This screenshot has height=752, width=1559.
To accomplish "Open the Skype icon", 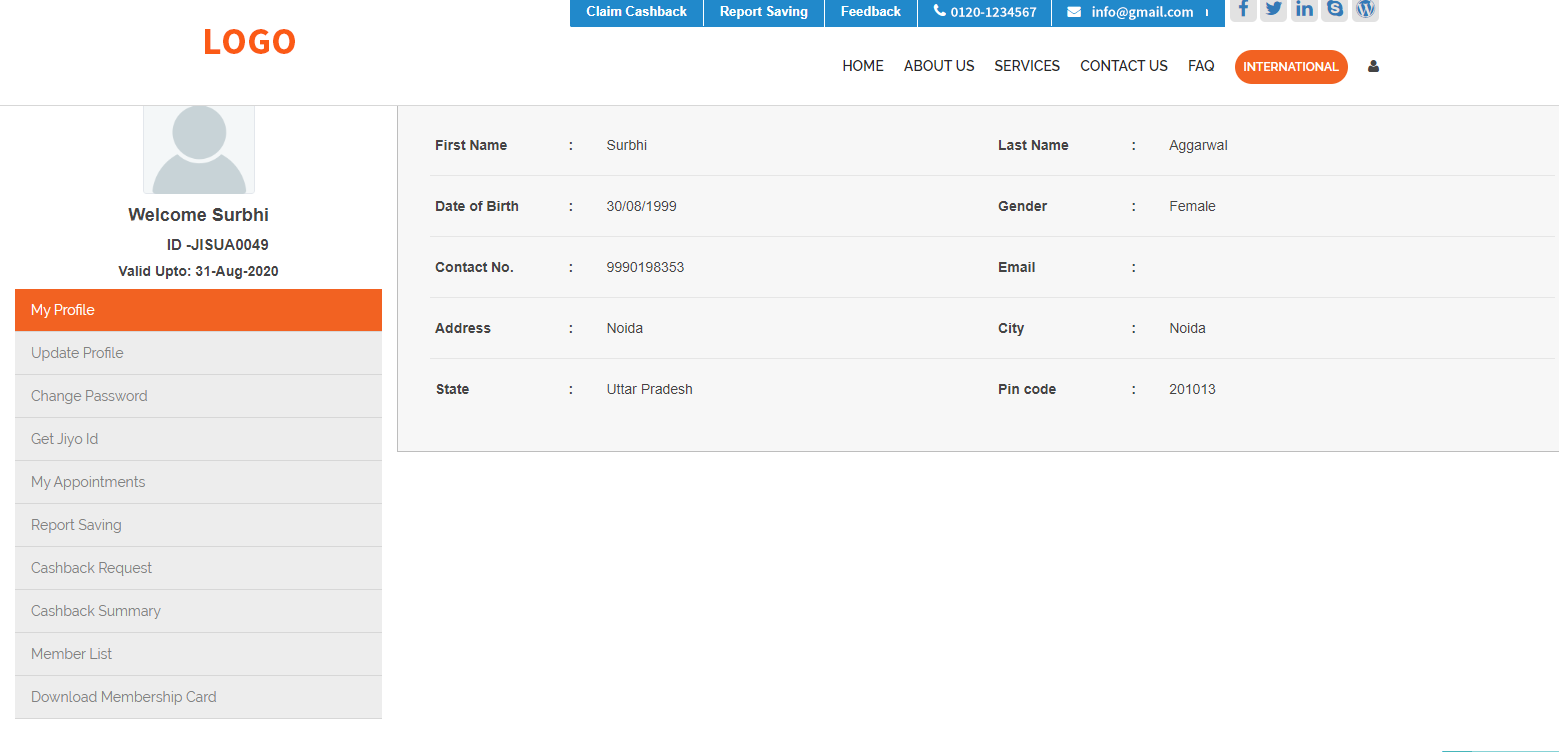I will point(1334,10).
